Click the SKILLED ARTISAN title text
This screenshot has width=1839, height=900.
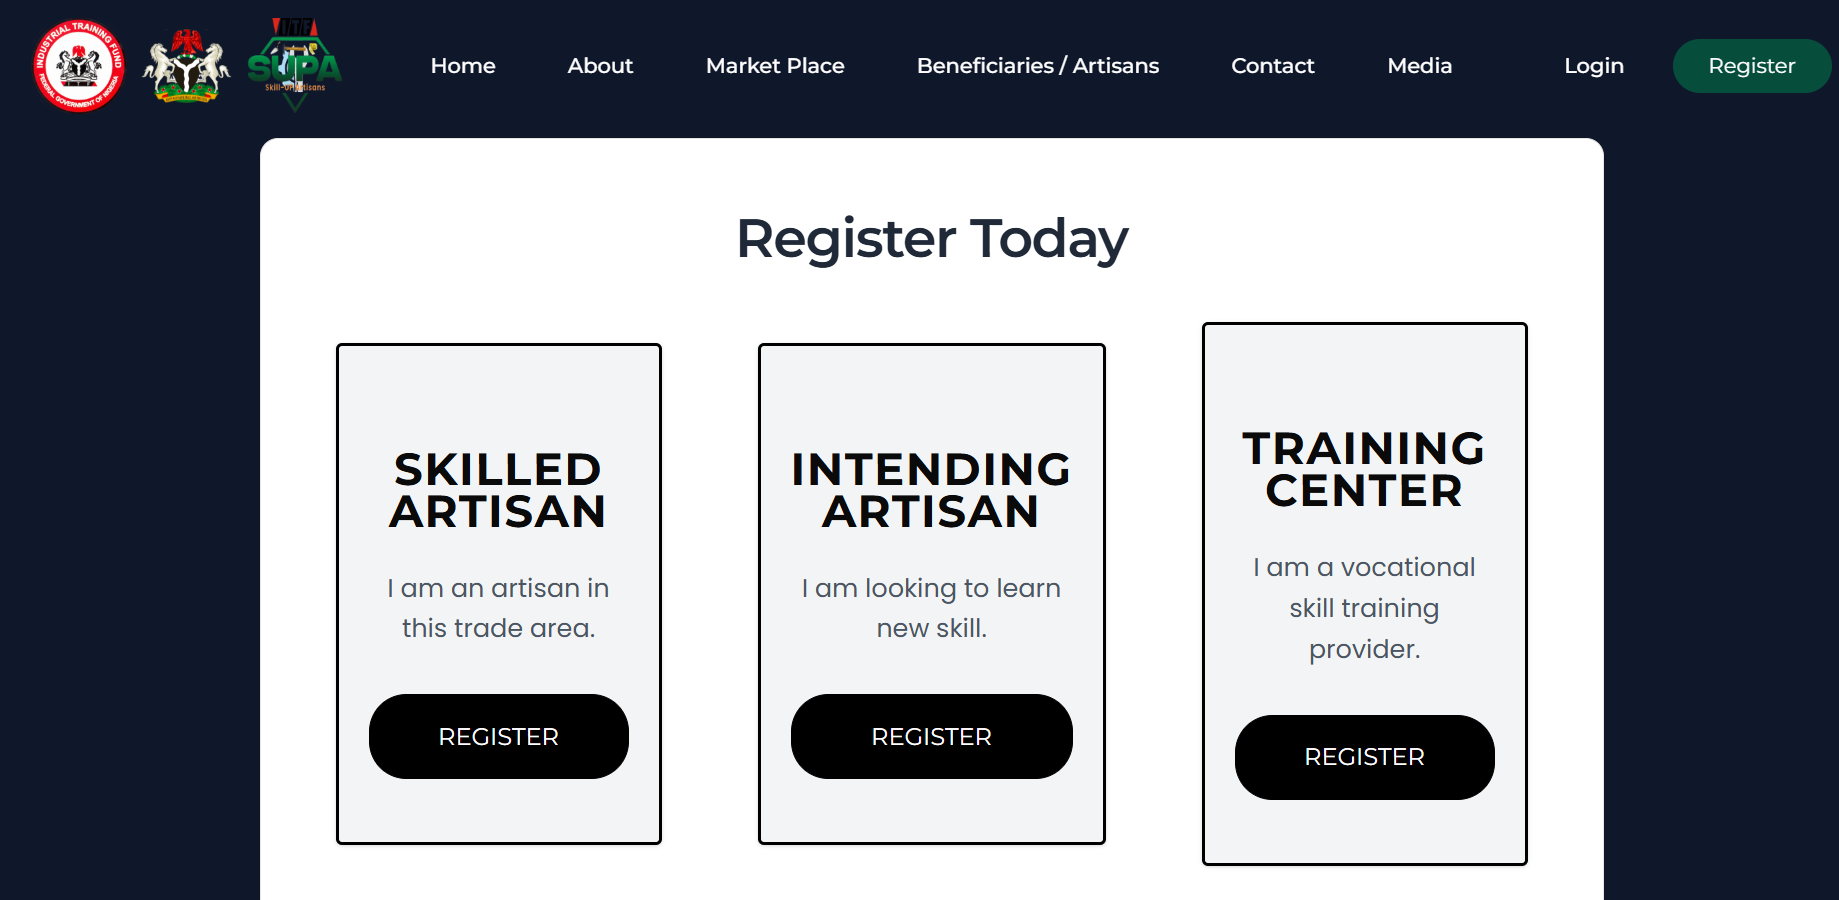point(498,491)
